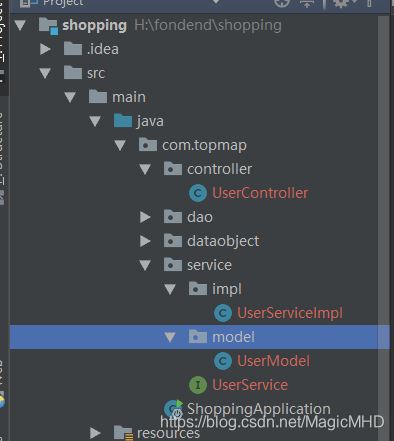
Task: Select the "java" label
Action: pos(150,121)
